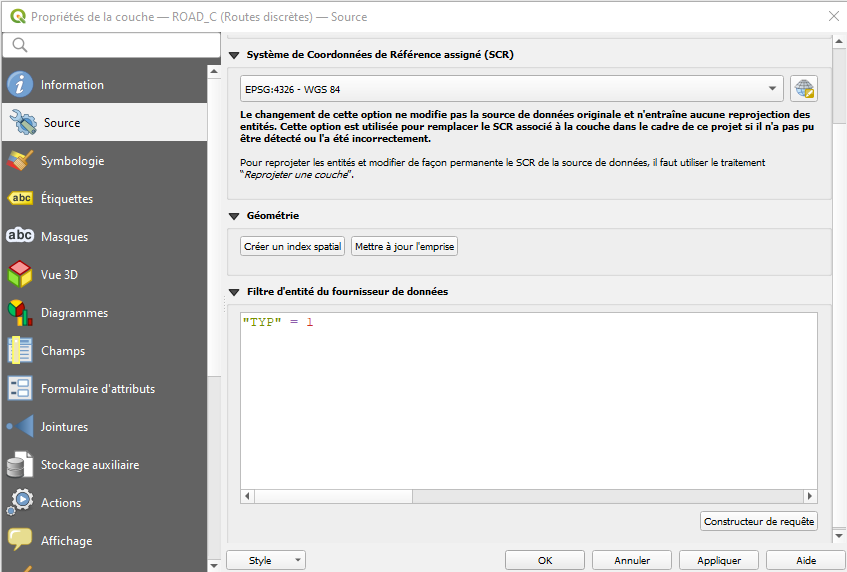847x572 pixels.
Task: Open the Stockage auxiliaire database icon
Action: 20,465
